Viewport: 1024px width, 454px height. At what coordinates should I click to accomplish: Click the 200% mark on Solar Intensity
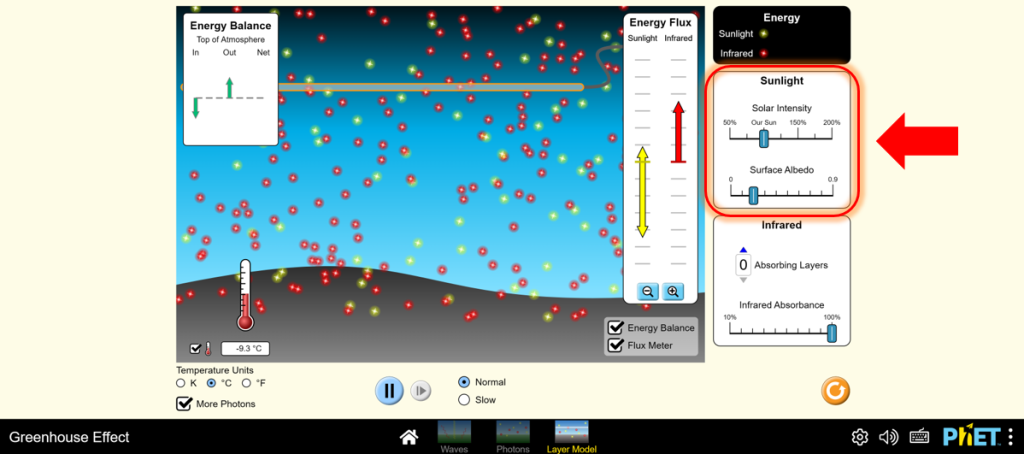coord(831,122)
